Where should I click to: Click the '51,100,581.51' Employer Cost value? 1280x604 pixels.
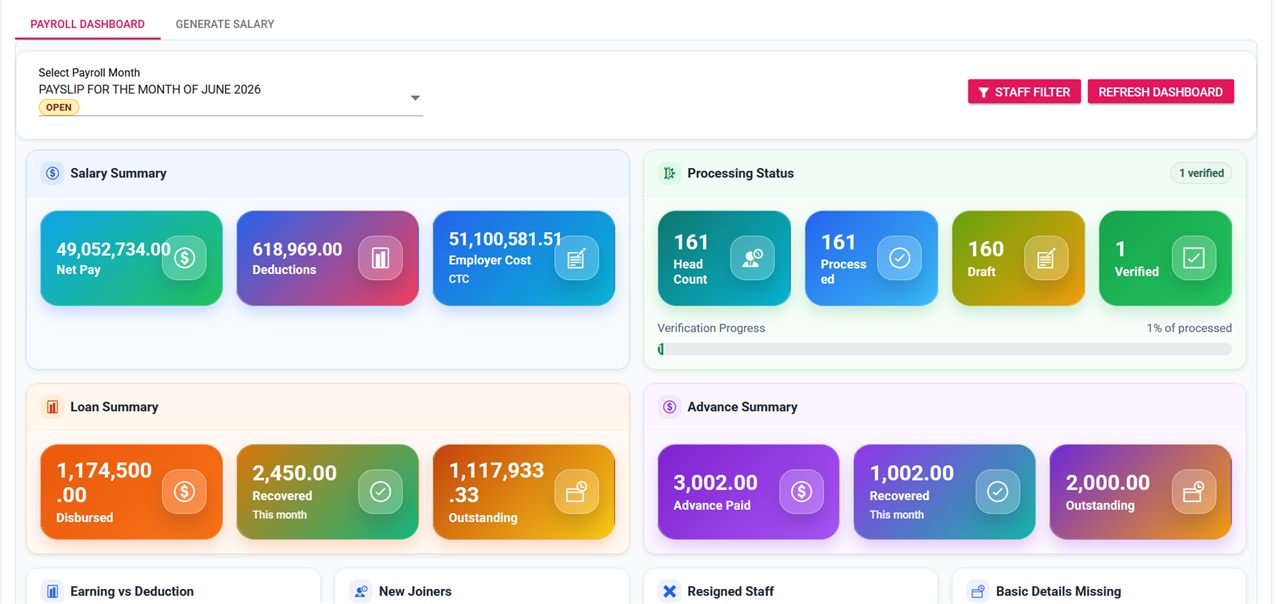(x=505, y=239)
